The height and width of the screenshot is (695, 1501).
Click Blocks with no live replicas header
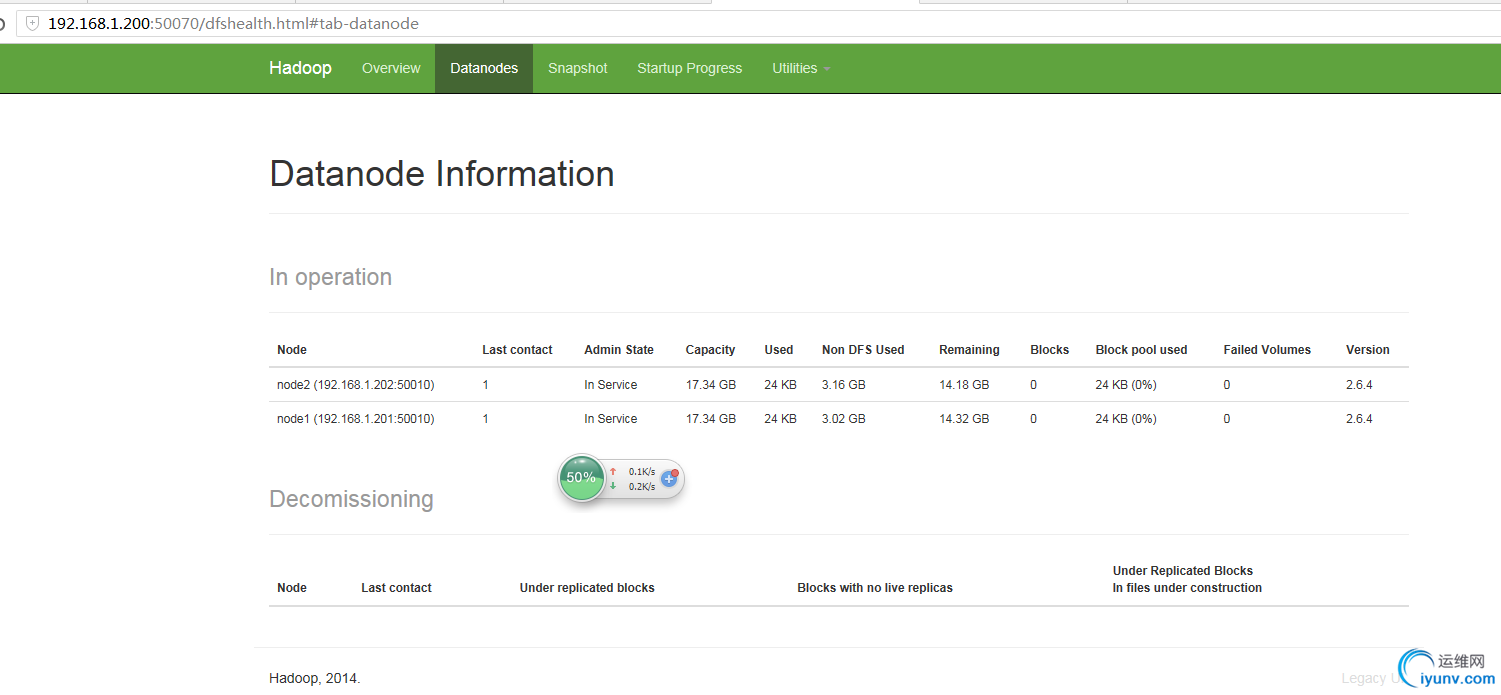(875, 588)
